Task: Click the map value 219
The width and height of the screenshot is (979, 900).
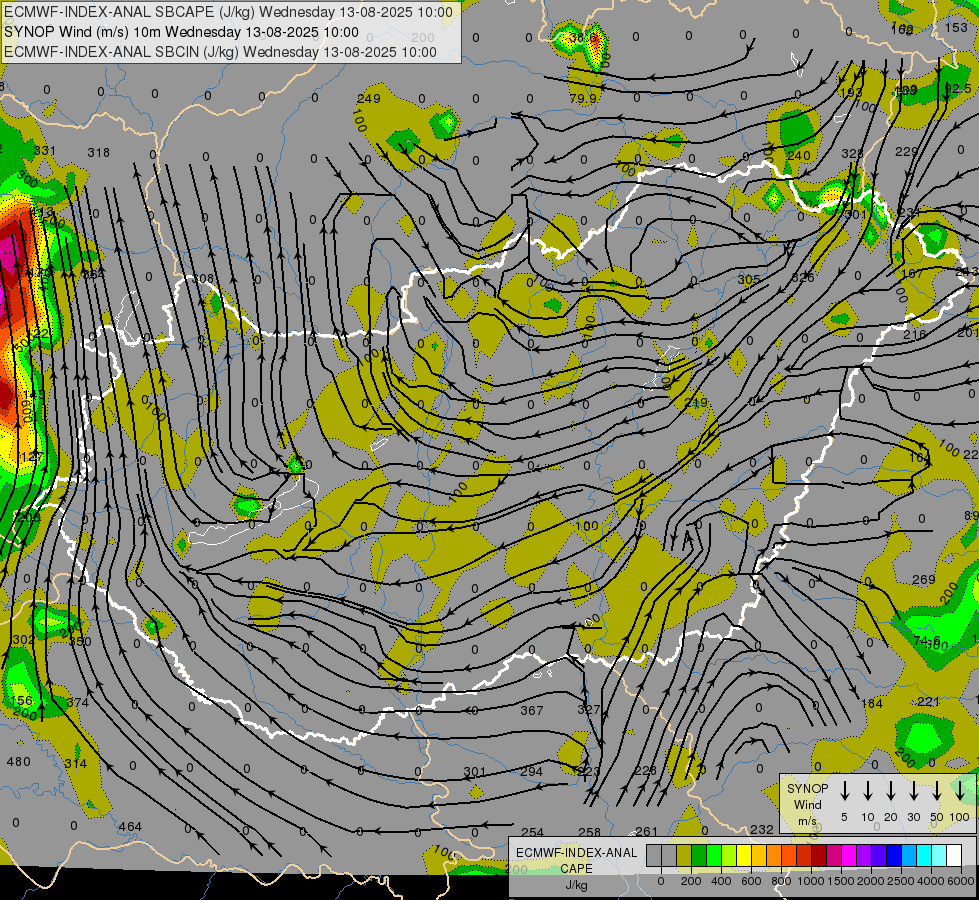Action: point(695,403)
